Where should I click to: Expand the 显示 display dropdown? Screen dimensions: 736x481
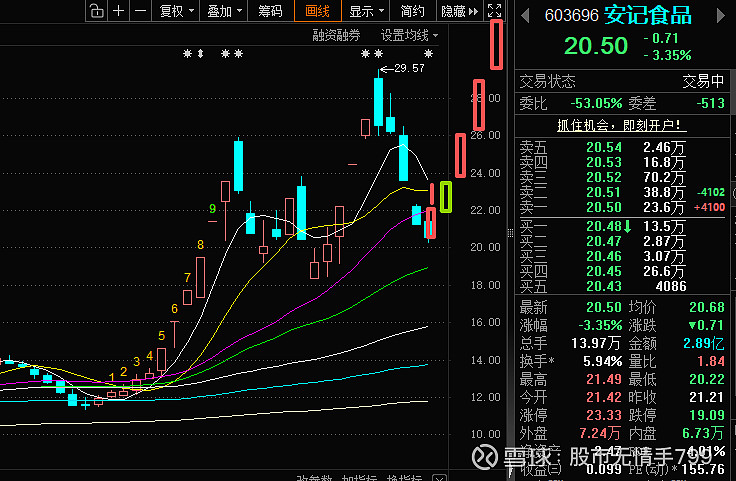click(366, 11)
